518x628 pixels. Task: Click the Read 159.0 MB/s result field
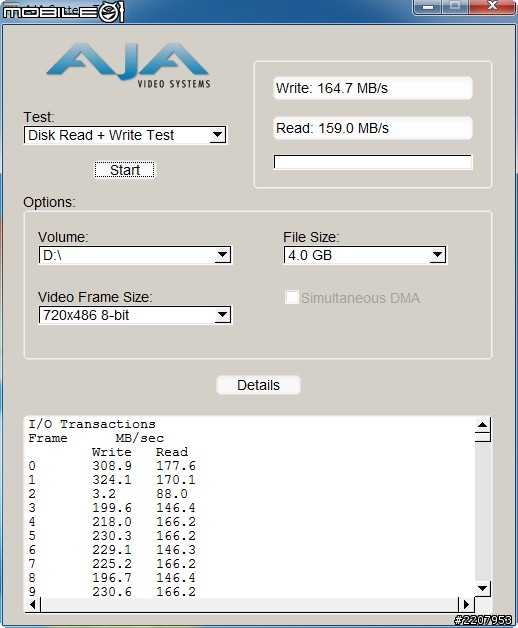click(373, 128)
